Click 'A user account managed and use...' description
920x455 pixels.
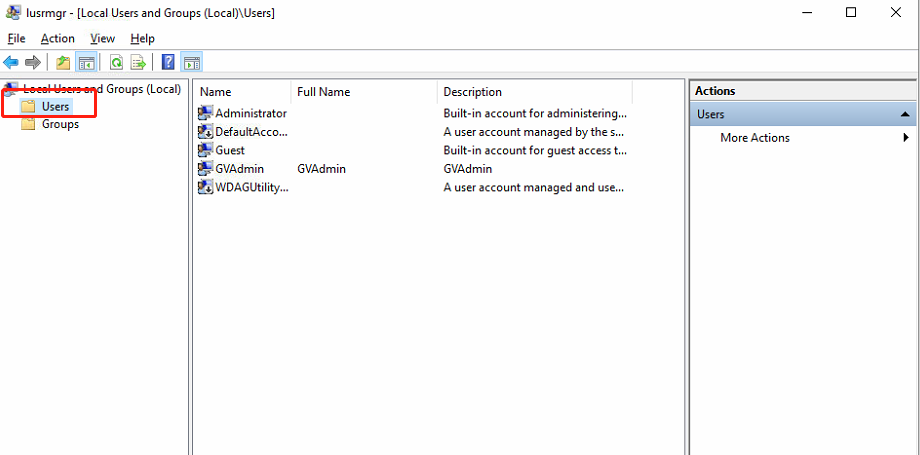tap(533, 188)
